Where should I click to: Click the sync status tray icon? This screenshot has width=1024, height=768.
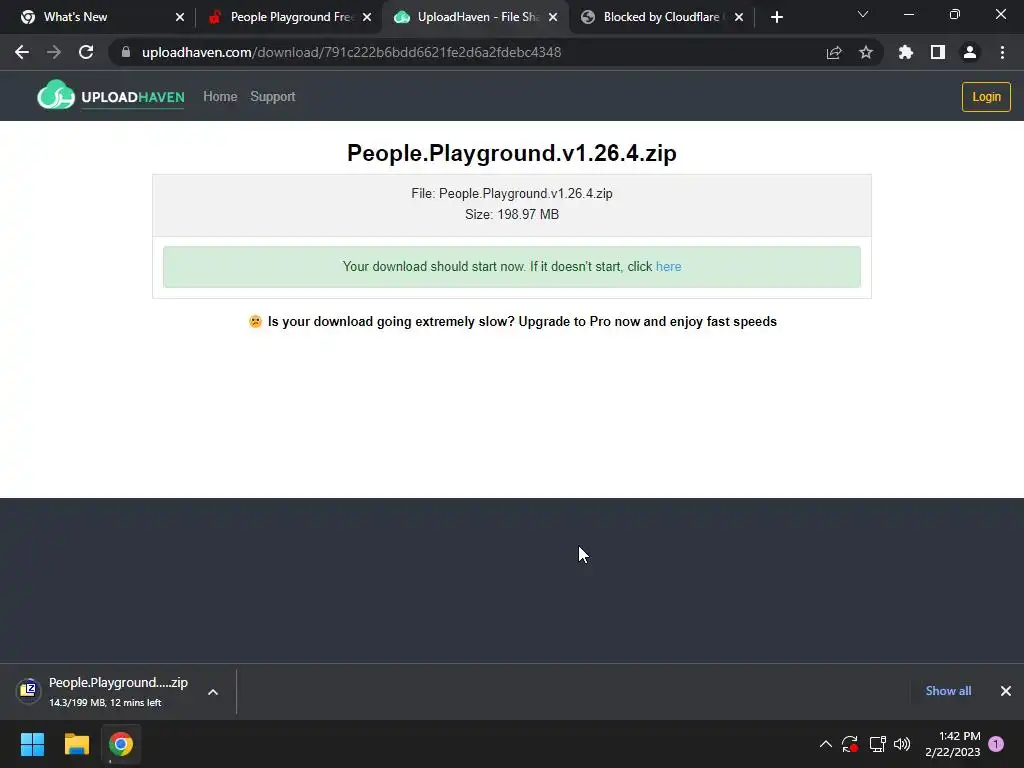tap(850, 744)
